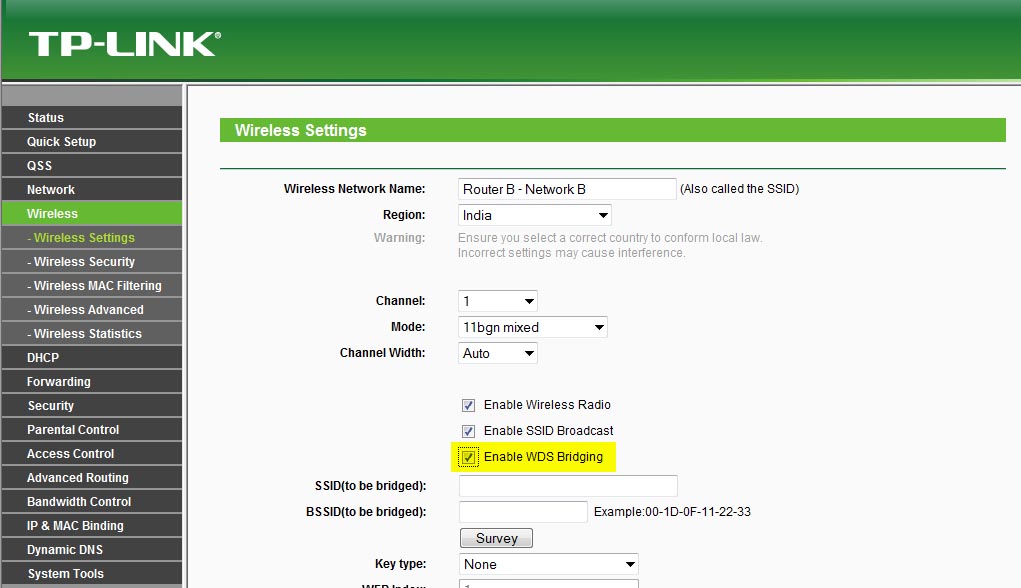Open the Status menu item
Screen dimensions: 1021x588
coord(92,118)
